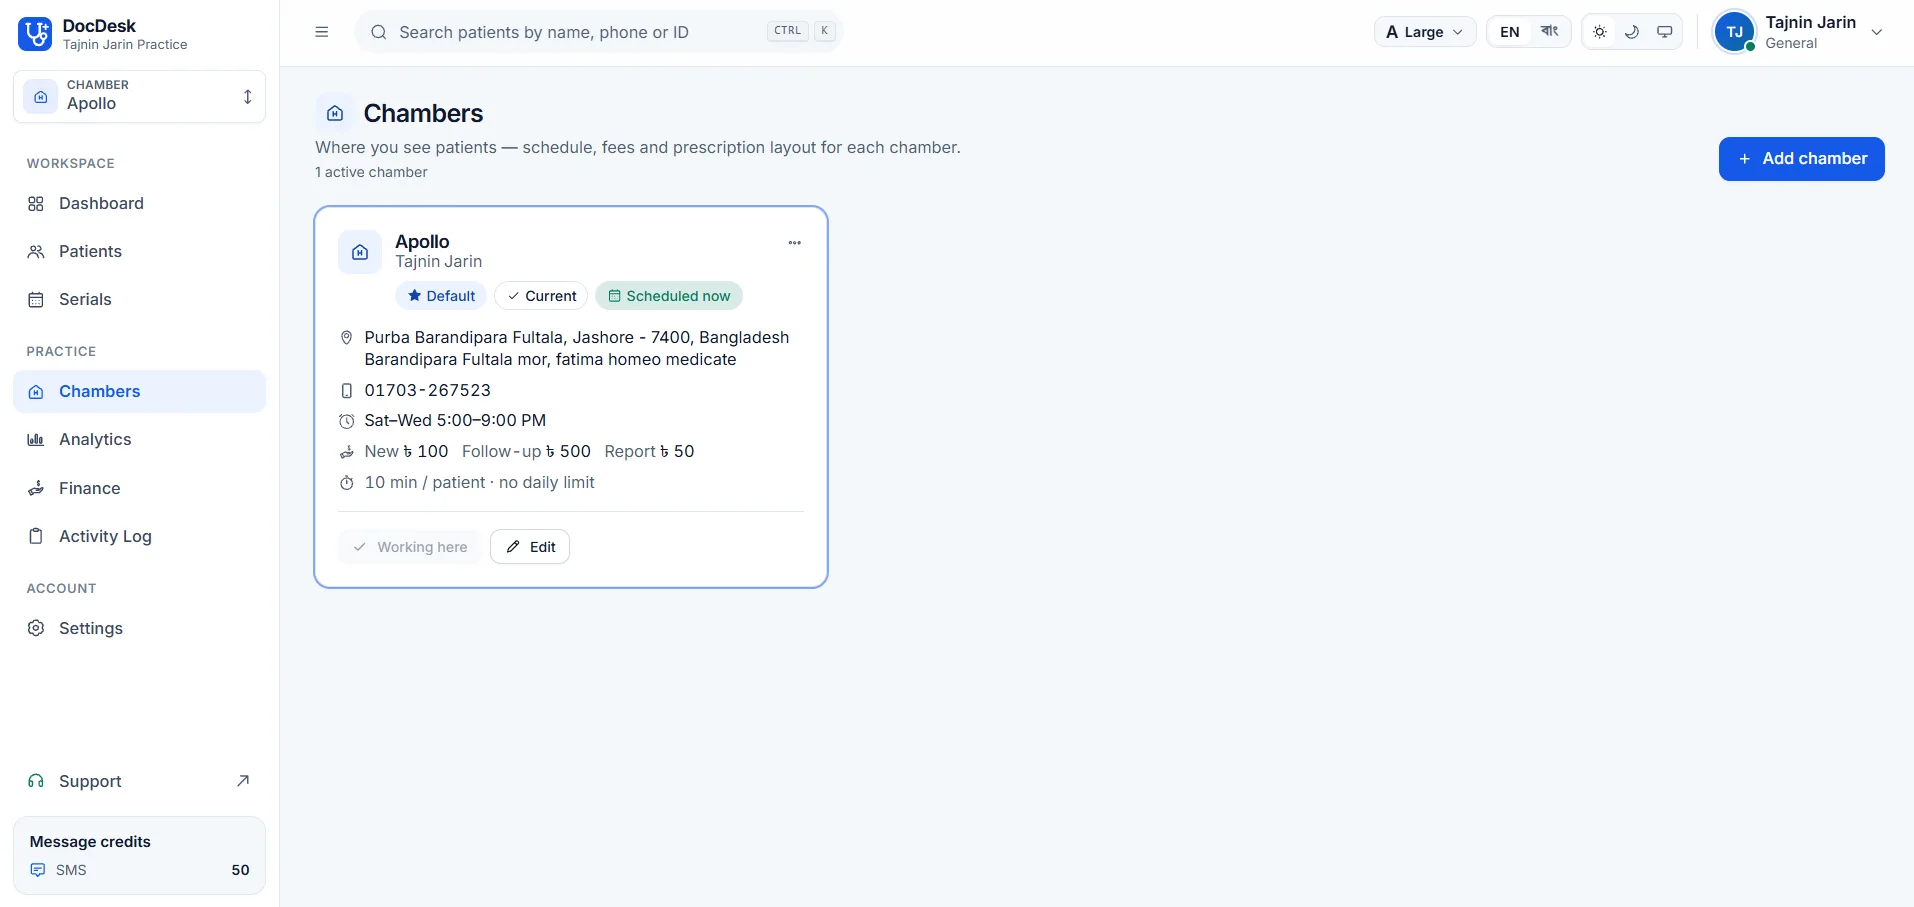Click the clock icon beside Sat–Wed schedule
The image size is (1914, 907).
tap(347, 421)
